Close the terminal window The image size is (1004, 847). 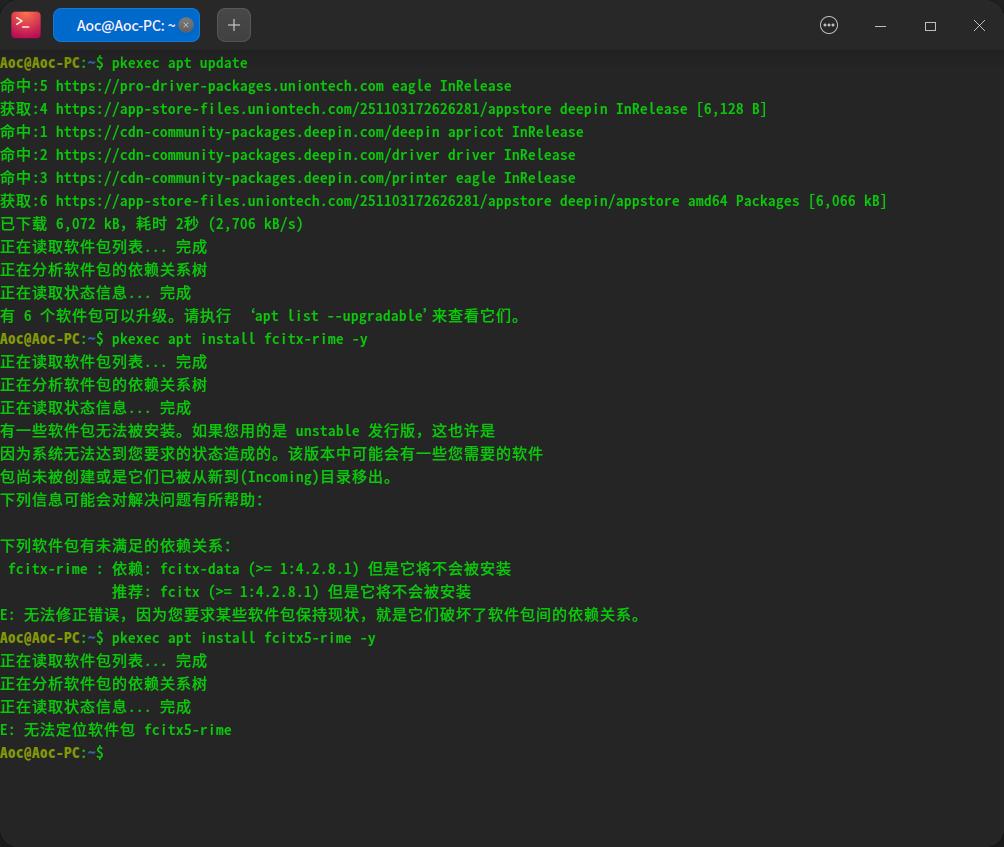pyautogui.click(x=979, y=26)
